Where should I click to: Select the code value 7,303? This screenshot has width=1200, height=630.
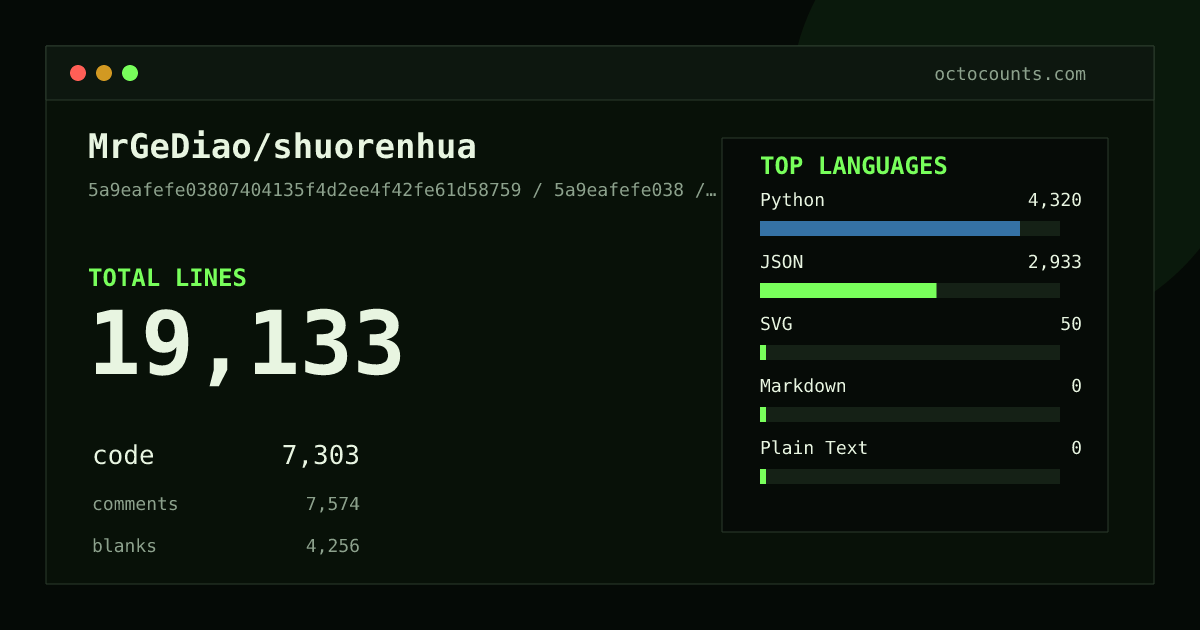tap(320, 456)
